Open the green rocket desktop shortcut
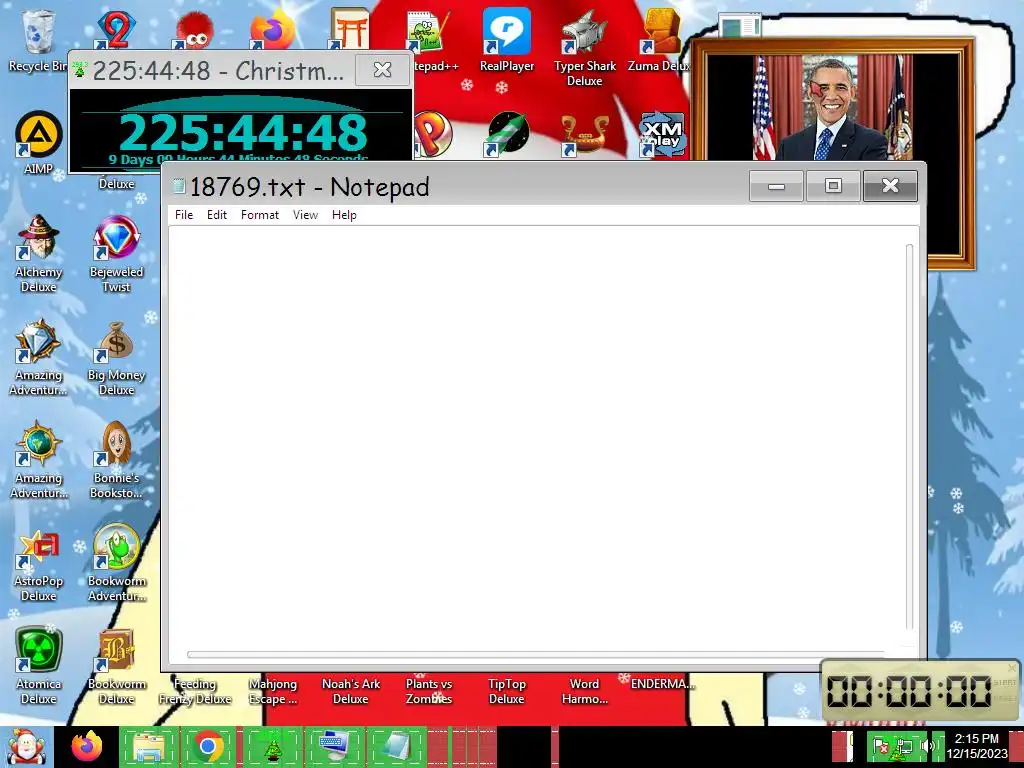The width and height of the screenshot is (1024, 768). coord(507,134)
